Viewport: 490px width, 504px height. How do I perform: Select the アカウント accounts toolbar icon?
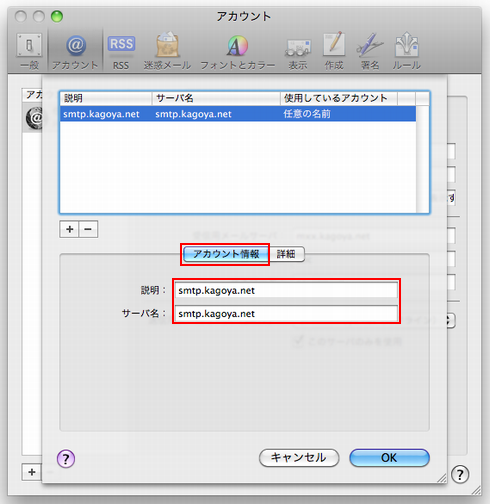coord(75,51)
